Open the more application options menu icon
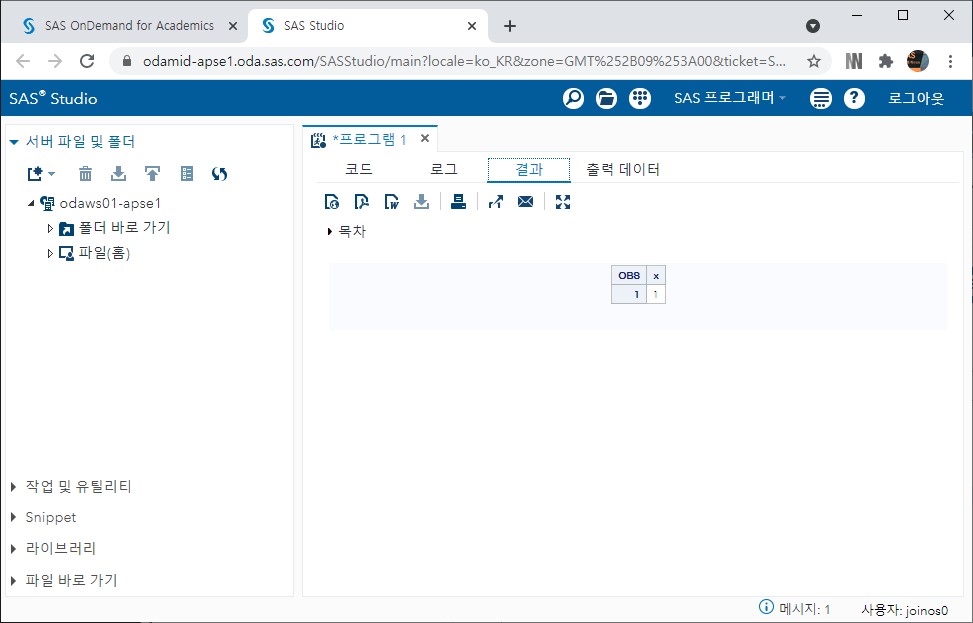The image size is (973, 623). 820,98
